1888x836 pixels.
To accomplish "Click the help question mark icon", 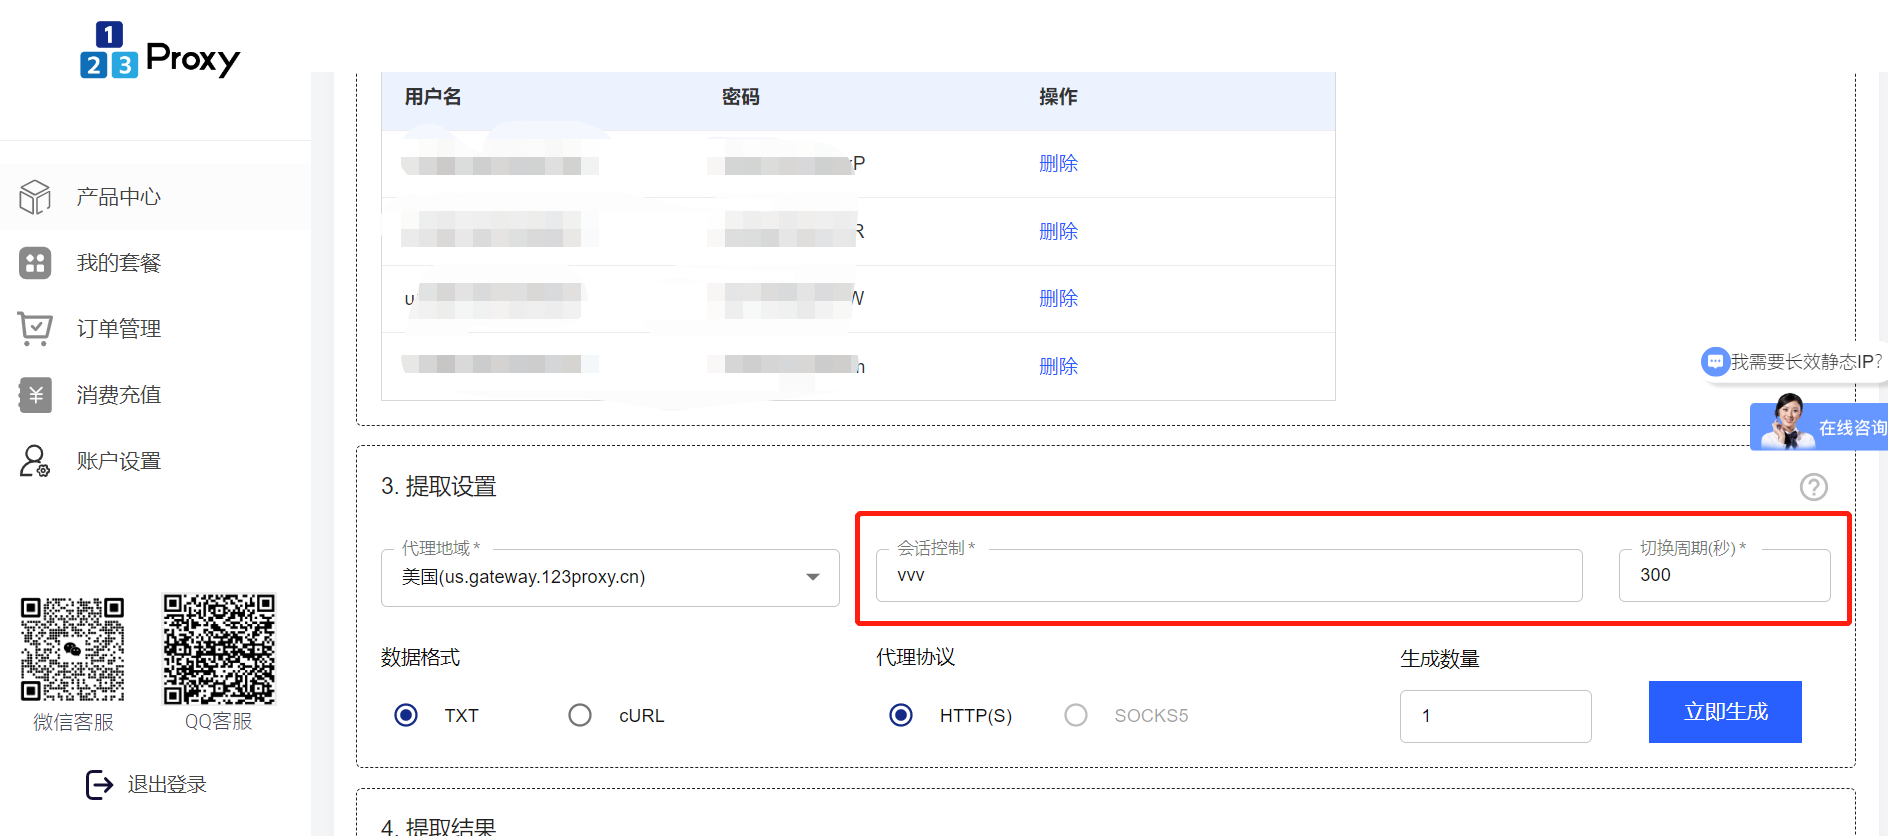I will pyautogui.click(x=1813, y=487).
